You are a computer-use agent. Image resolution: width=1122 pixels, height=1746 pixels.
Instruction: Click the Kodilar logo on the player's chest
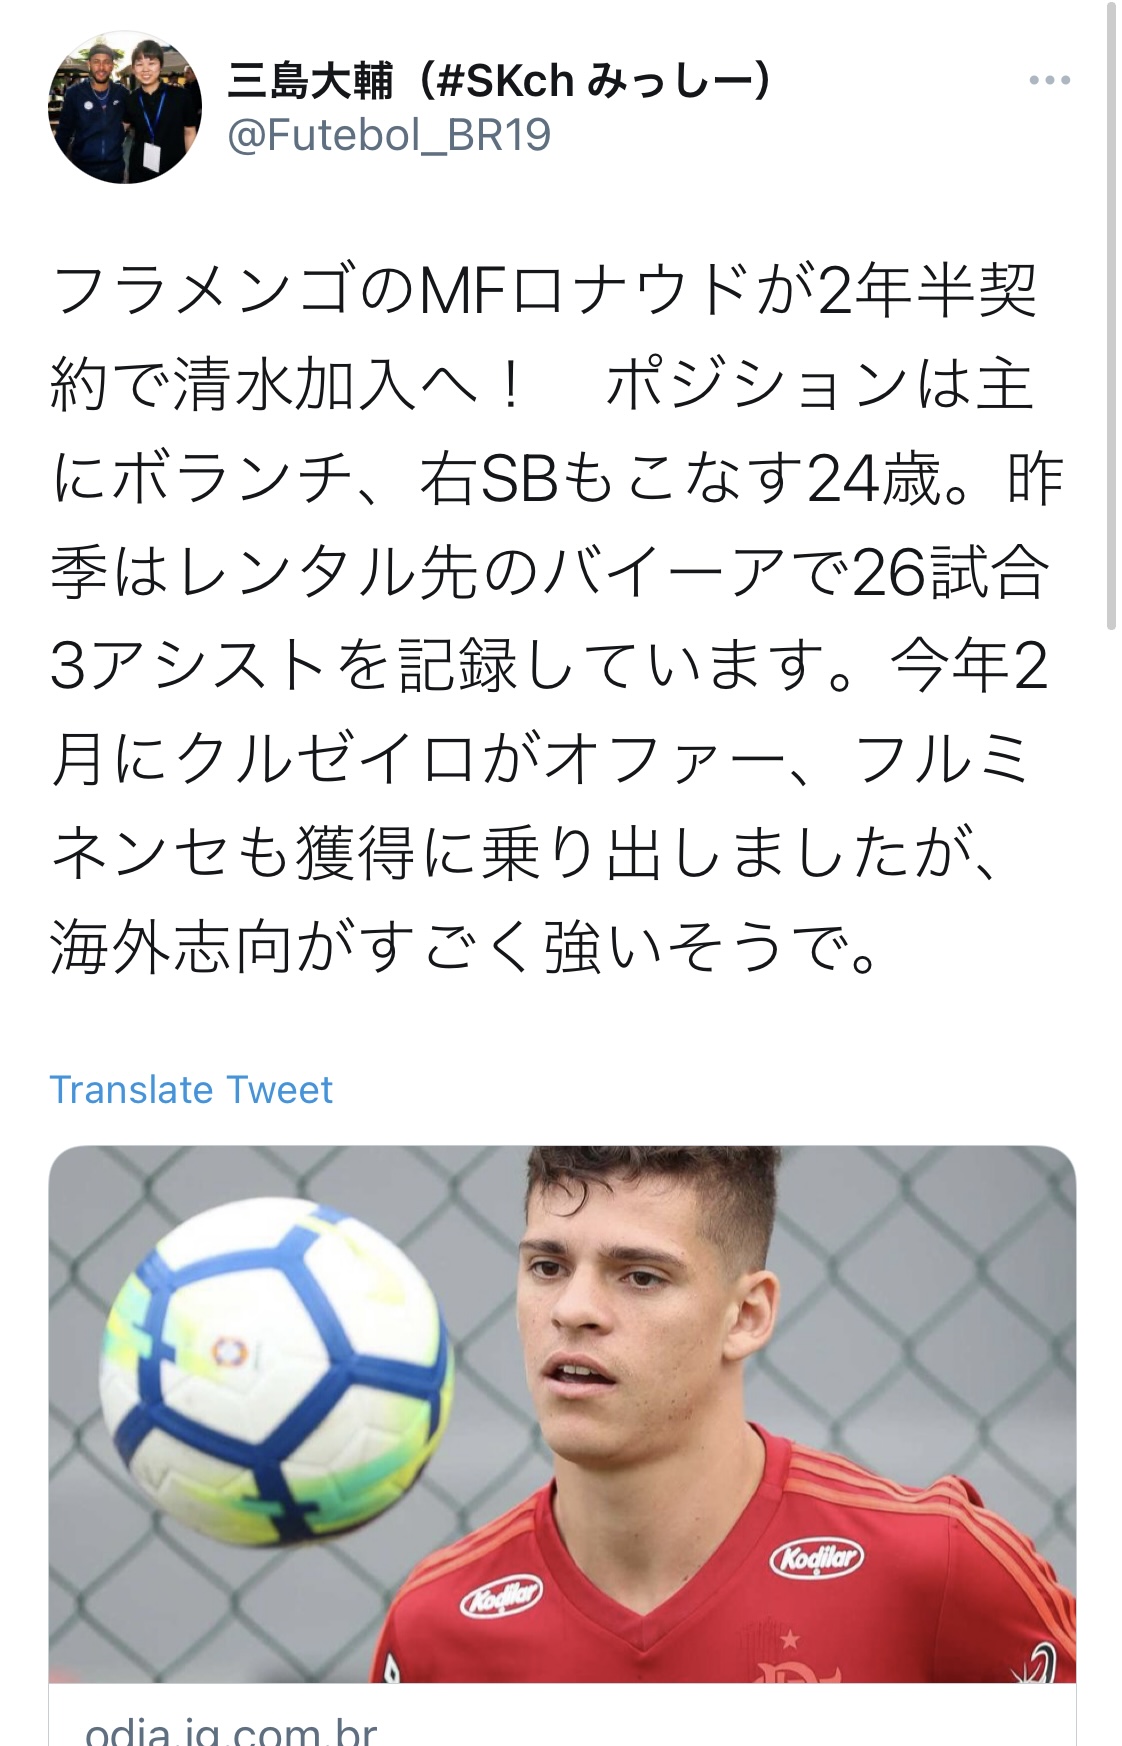click(x=816, y=1557)
